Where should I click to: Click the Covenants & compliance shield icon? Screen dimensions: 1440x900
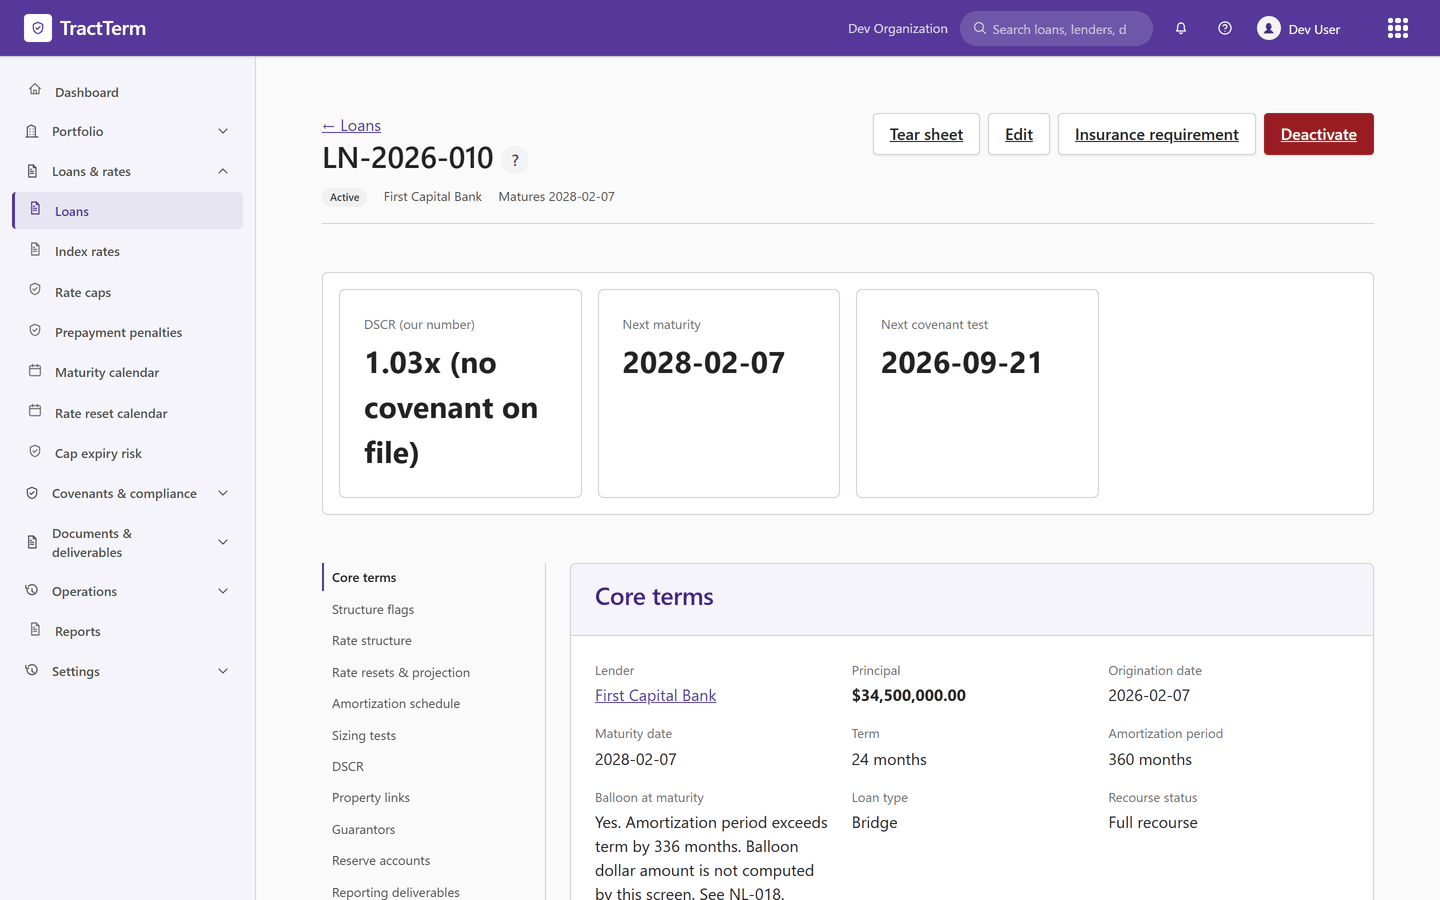pos(32,493)
